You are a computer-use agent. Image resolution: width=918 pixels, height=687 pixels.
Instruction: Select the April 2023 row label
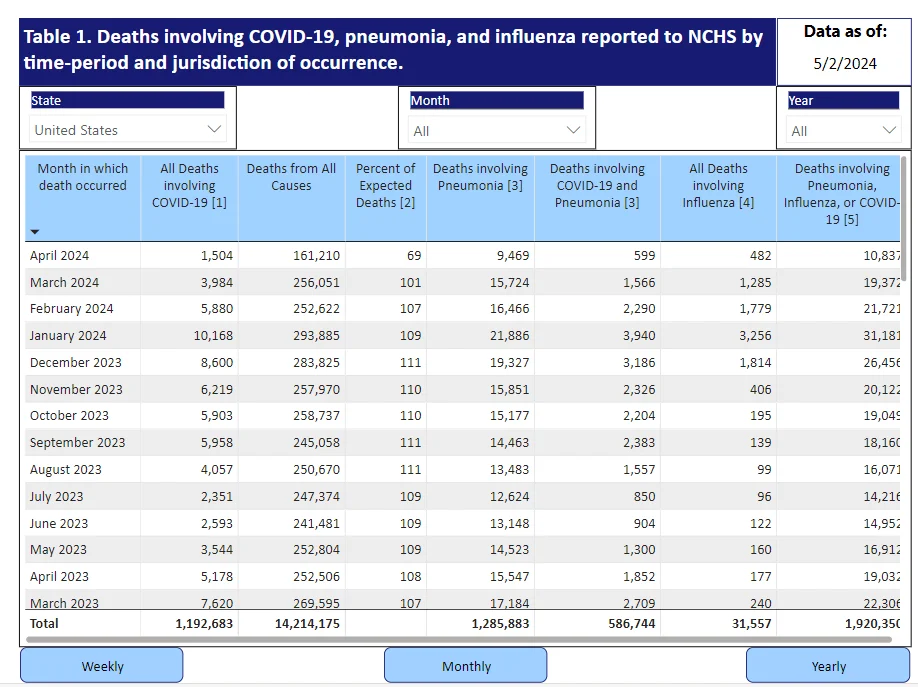pos(59,577)
